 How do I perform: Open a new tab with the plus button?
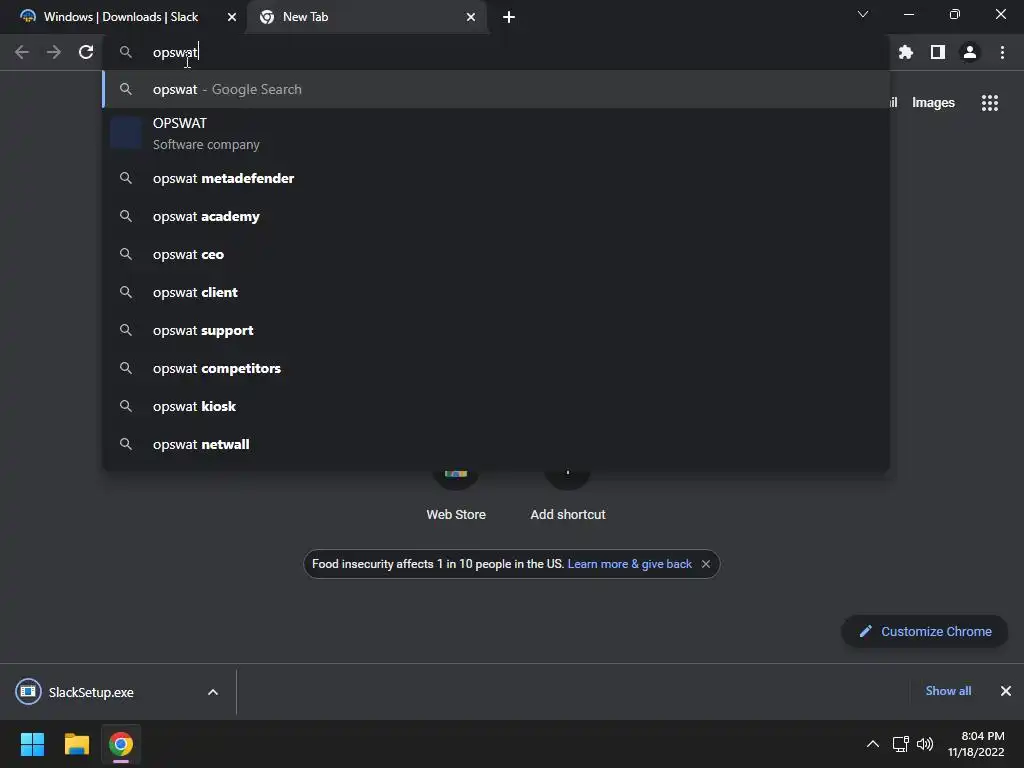(509, 17)
